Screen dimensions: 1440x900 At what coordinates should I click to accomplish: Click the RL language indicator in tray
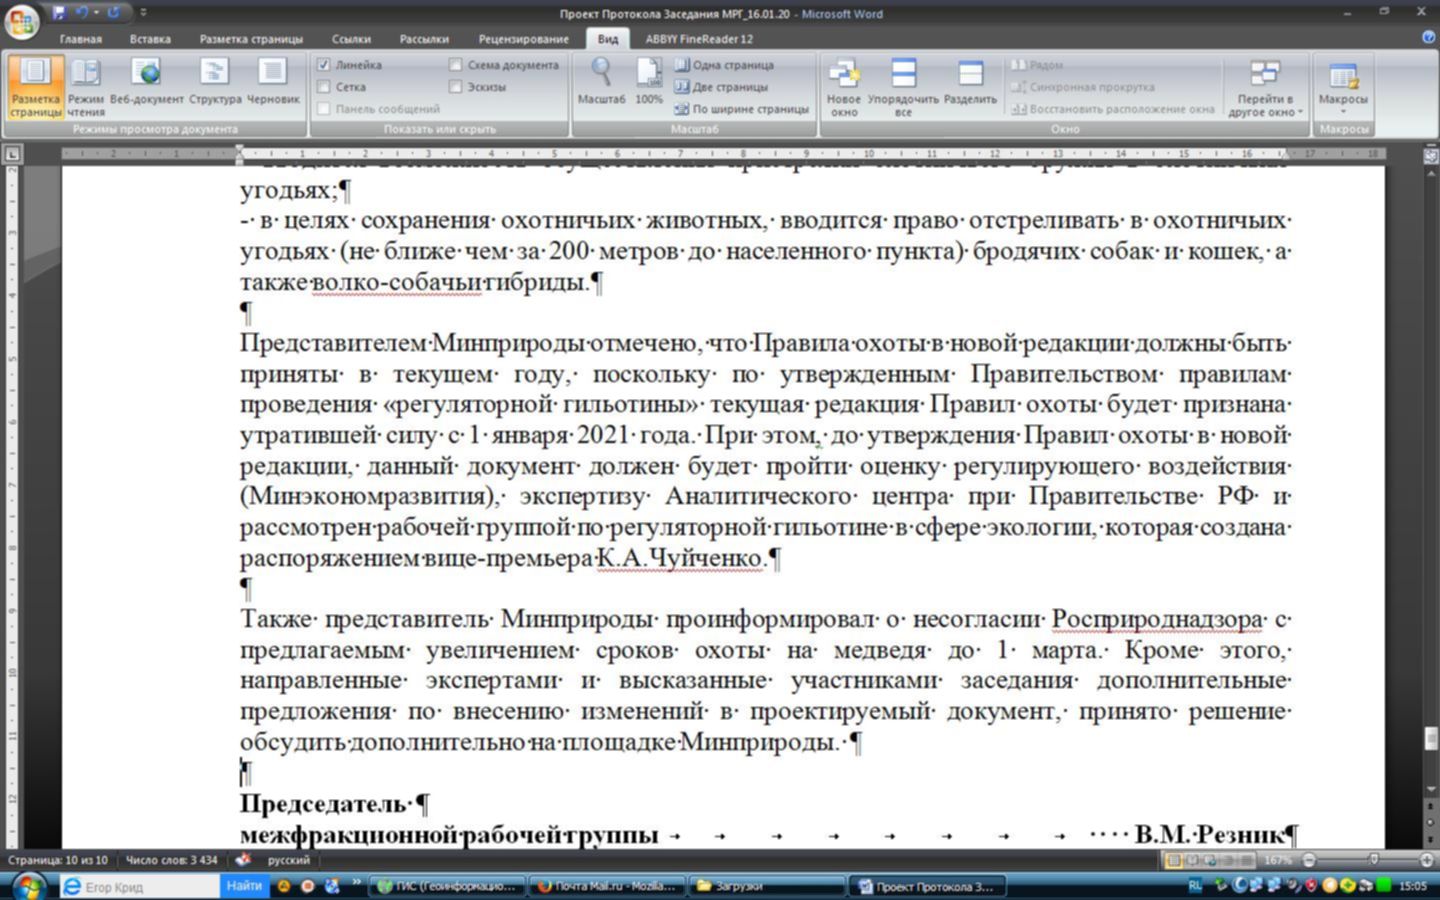click(x=1195, y=886)
